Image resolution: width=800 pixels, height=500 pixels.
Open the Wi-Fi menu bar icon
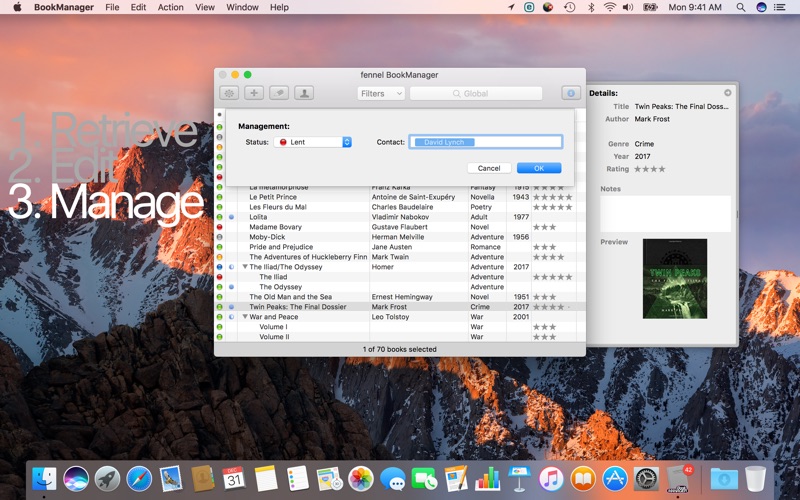609,7
